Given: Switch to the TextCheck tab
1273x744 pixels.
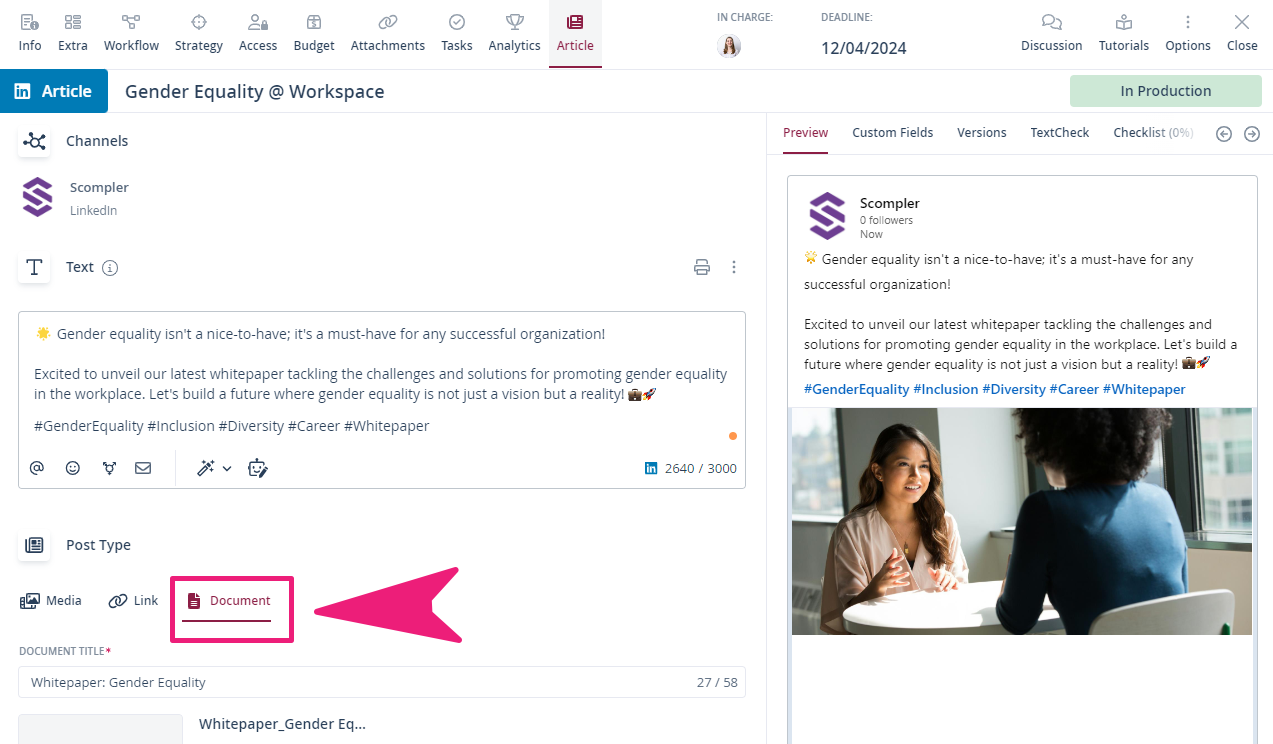Looking at the screenshot, I should [1060, 132].
